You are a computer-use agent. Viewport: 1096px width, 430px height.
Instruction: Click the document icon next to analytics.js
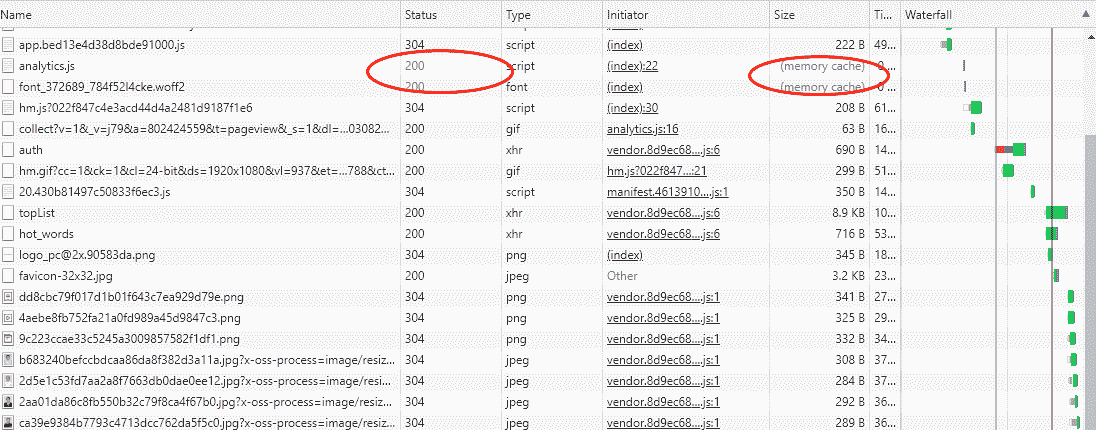pyautogui.click(x=8, y=66)
